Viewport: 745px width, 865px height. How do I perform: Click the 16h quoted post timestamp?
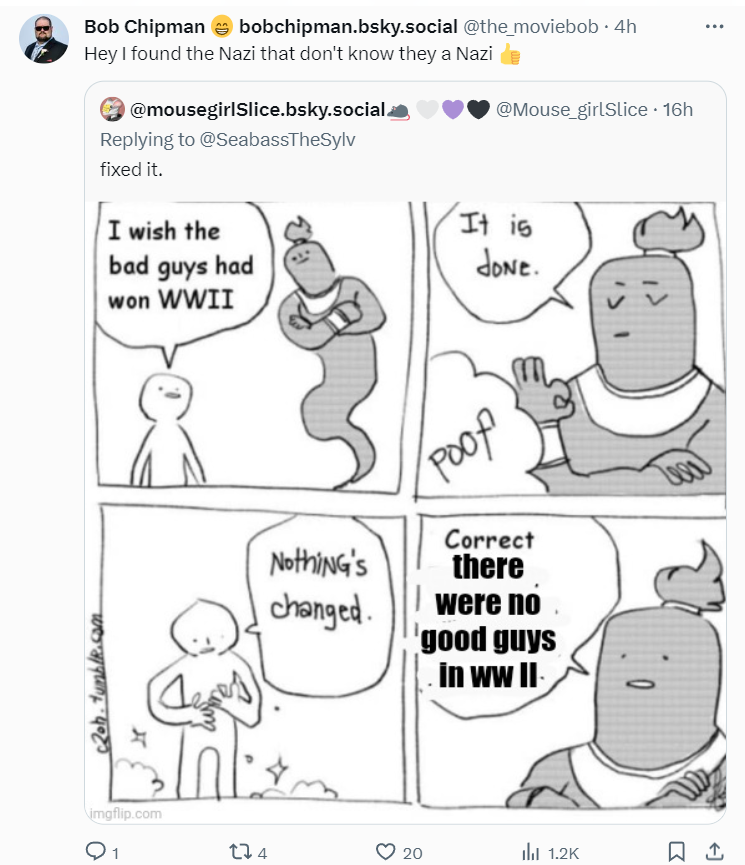click(x=678, y=110)
